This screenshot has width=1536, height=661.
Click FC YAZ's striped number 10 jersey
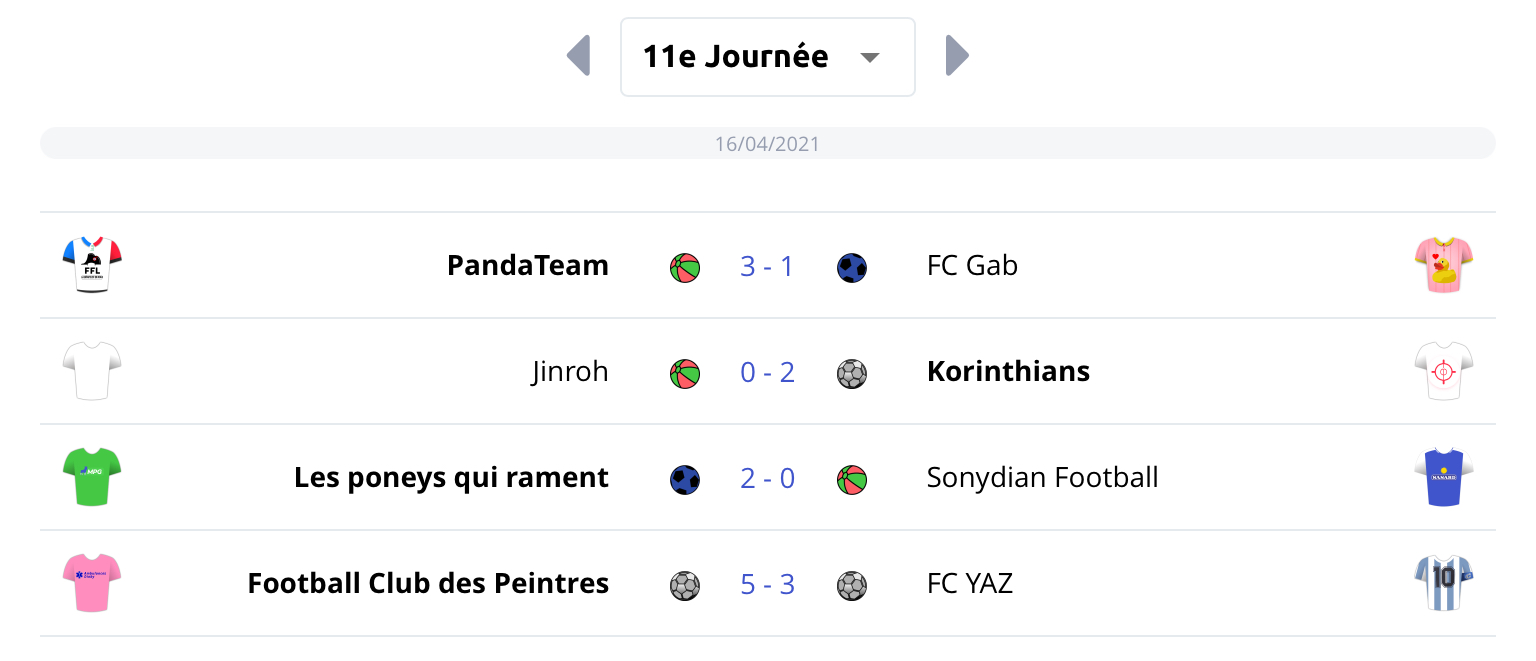coord(1444,583)
